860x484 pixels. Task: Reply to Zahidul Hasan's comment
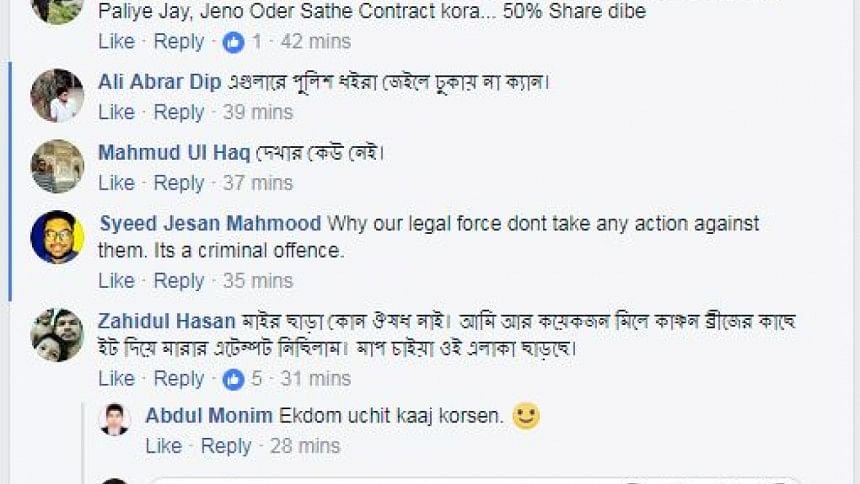point(179,379)
